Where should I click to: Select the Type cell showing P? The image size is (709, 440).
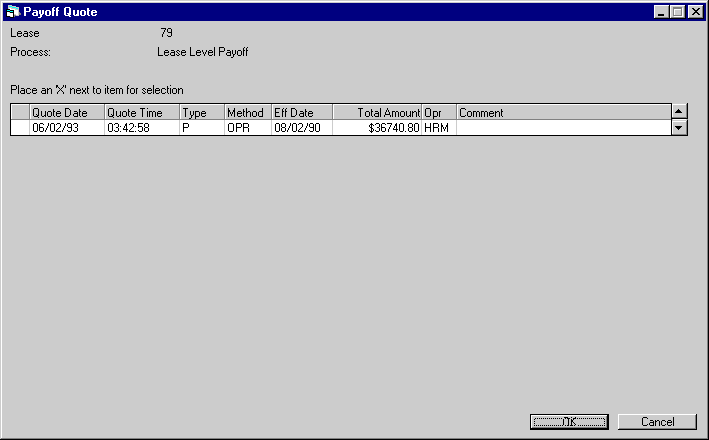click(202, 128)
